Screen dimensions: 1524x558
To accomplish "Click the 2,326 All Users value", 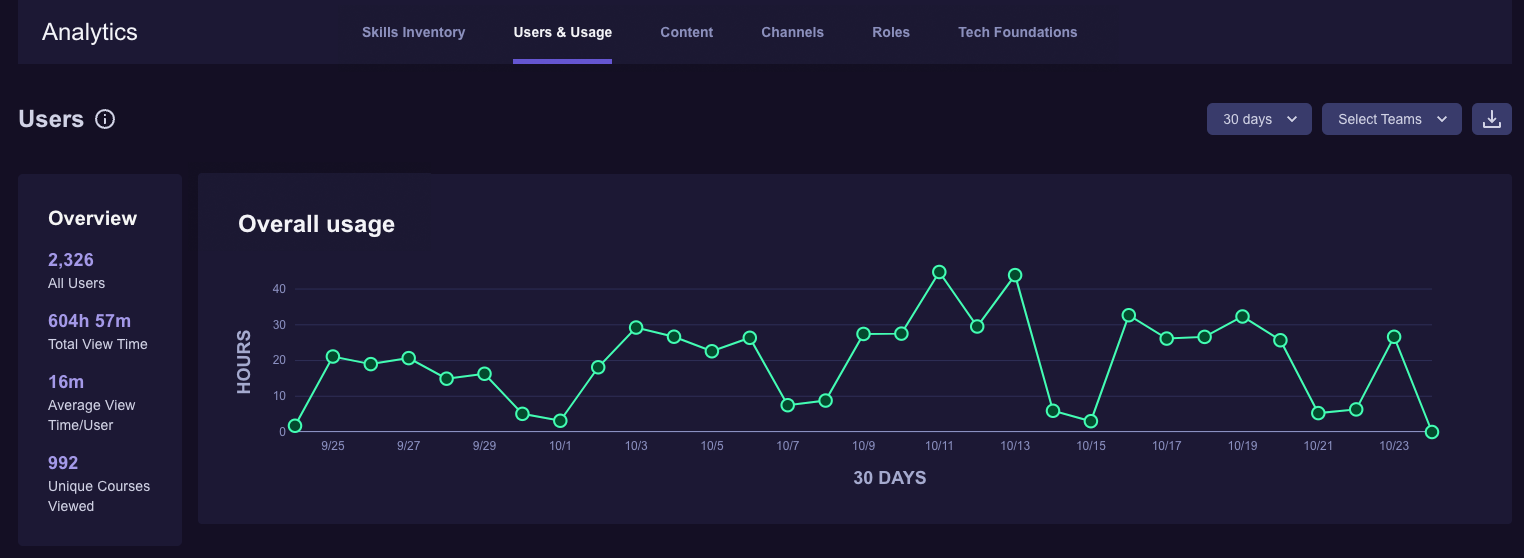I will click(x=71, y=260).
